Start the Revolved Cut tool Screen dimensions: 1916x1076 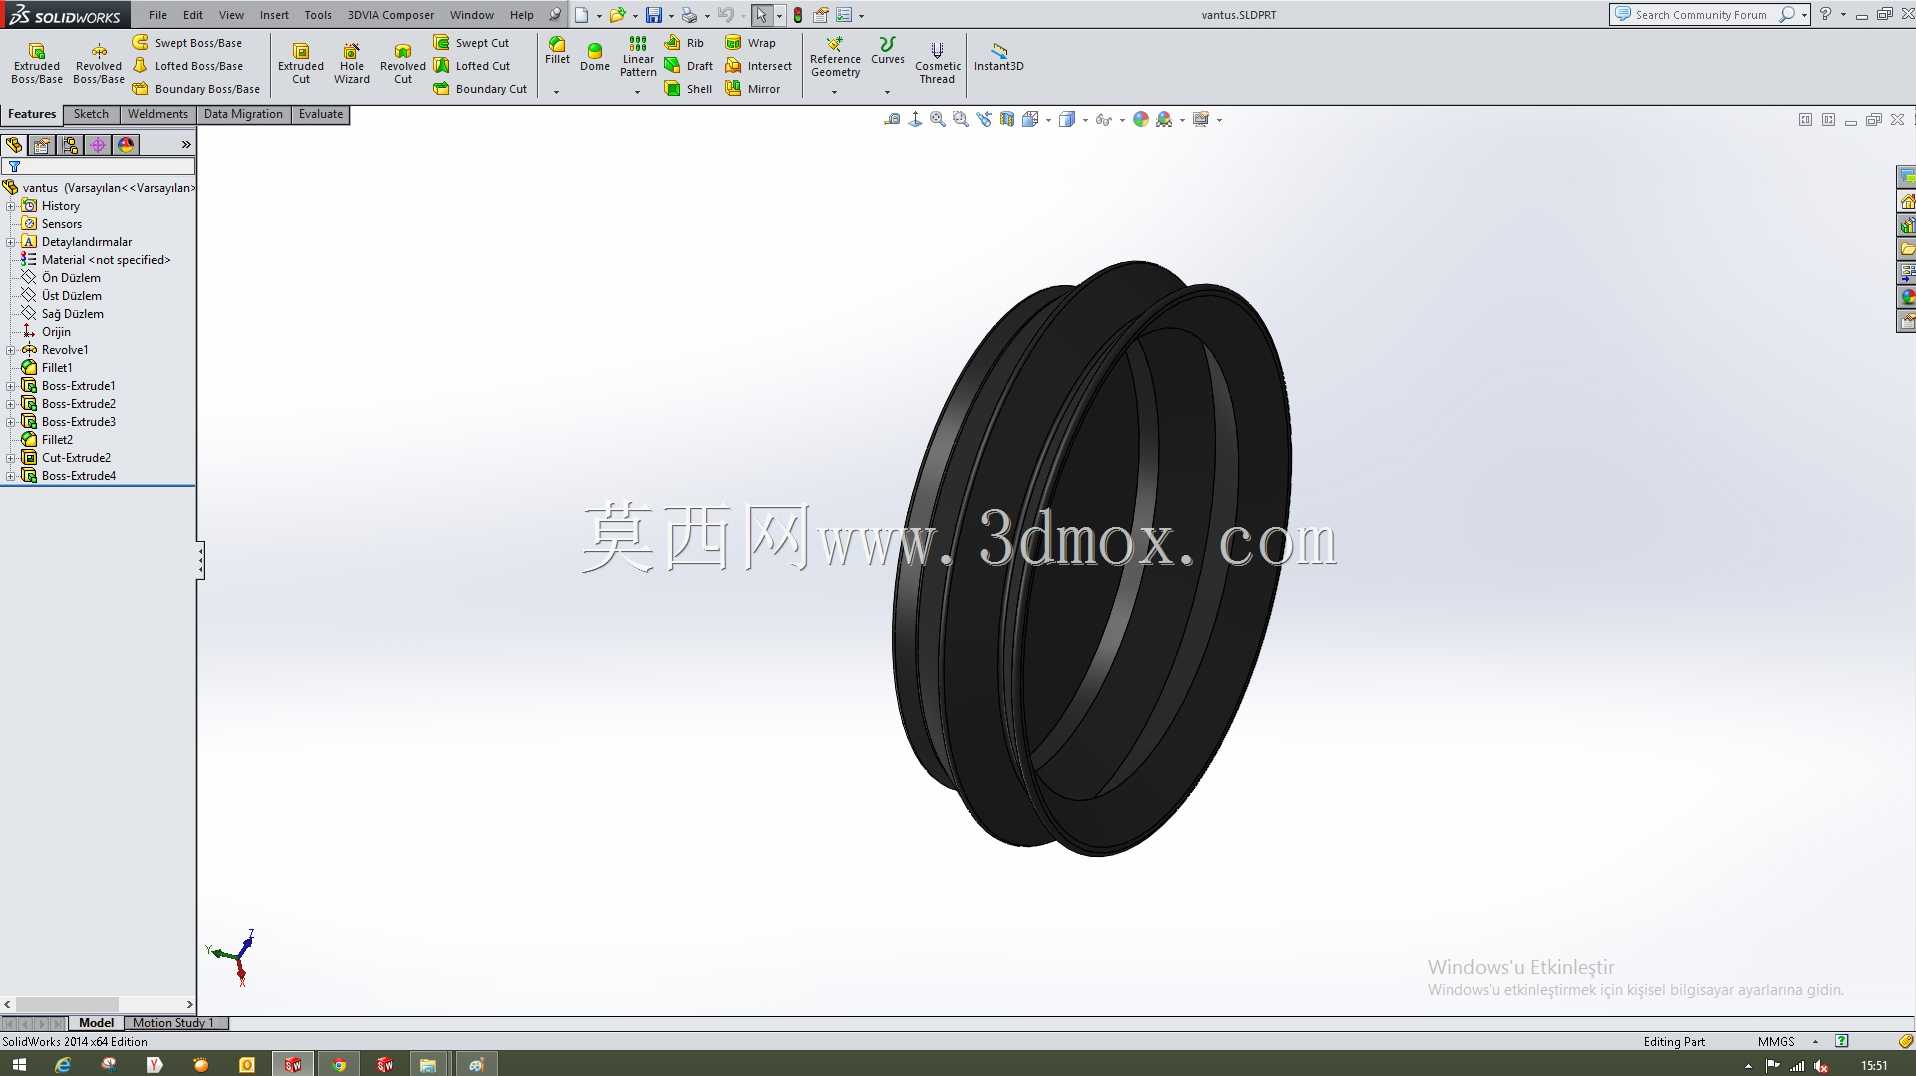pos(403,63)
